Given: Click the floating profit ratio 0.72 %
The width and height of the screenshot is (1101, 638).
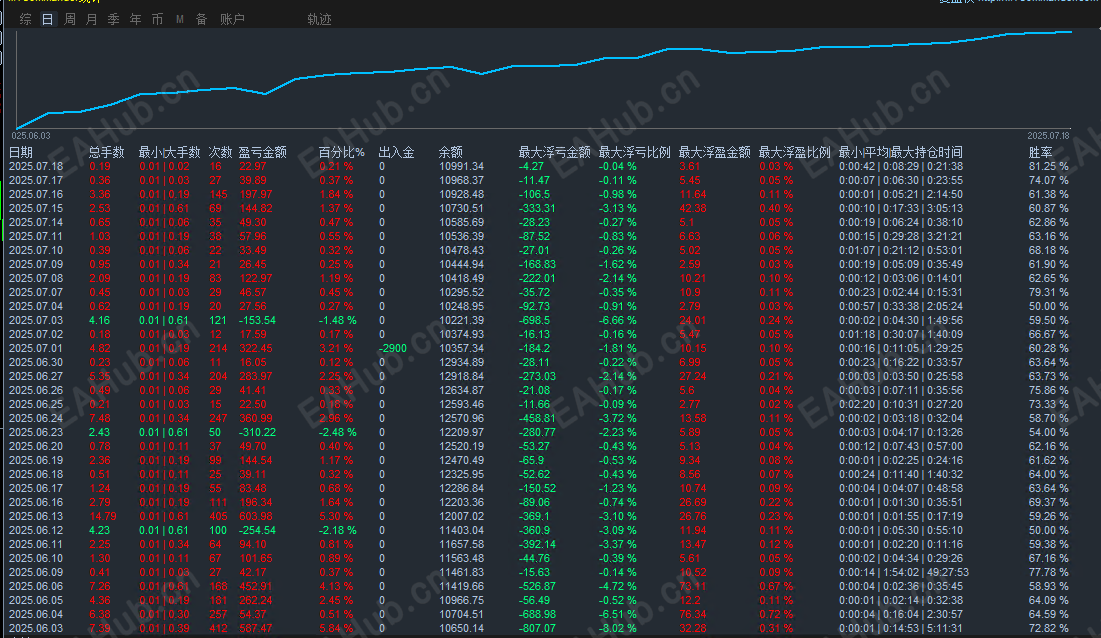Looking at the screenshot, I should (776, 614).
